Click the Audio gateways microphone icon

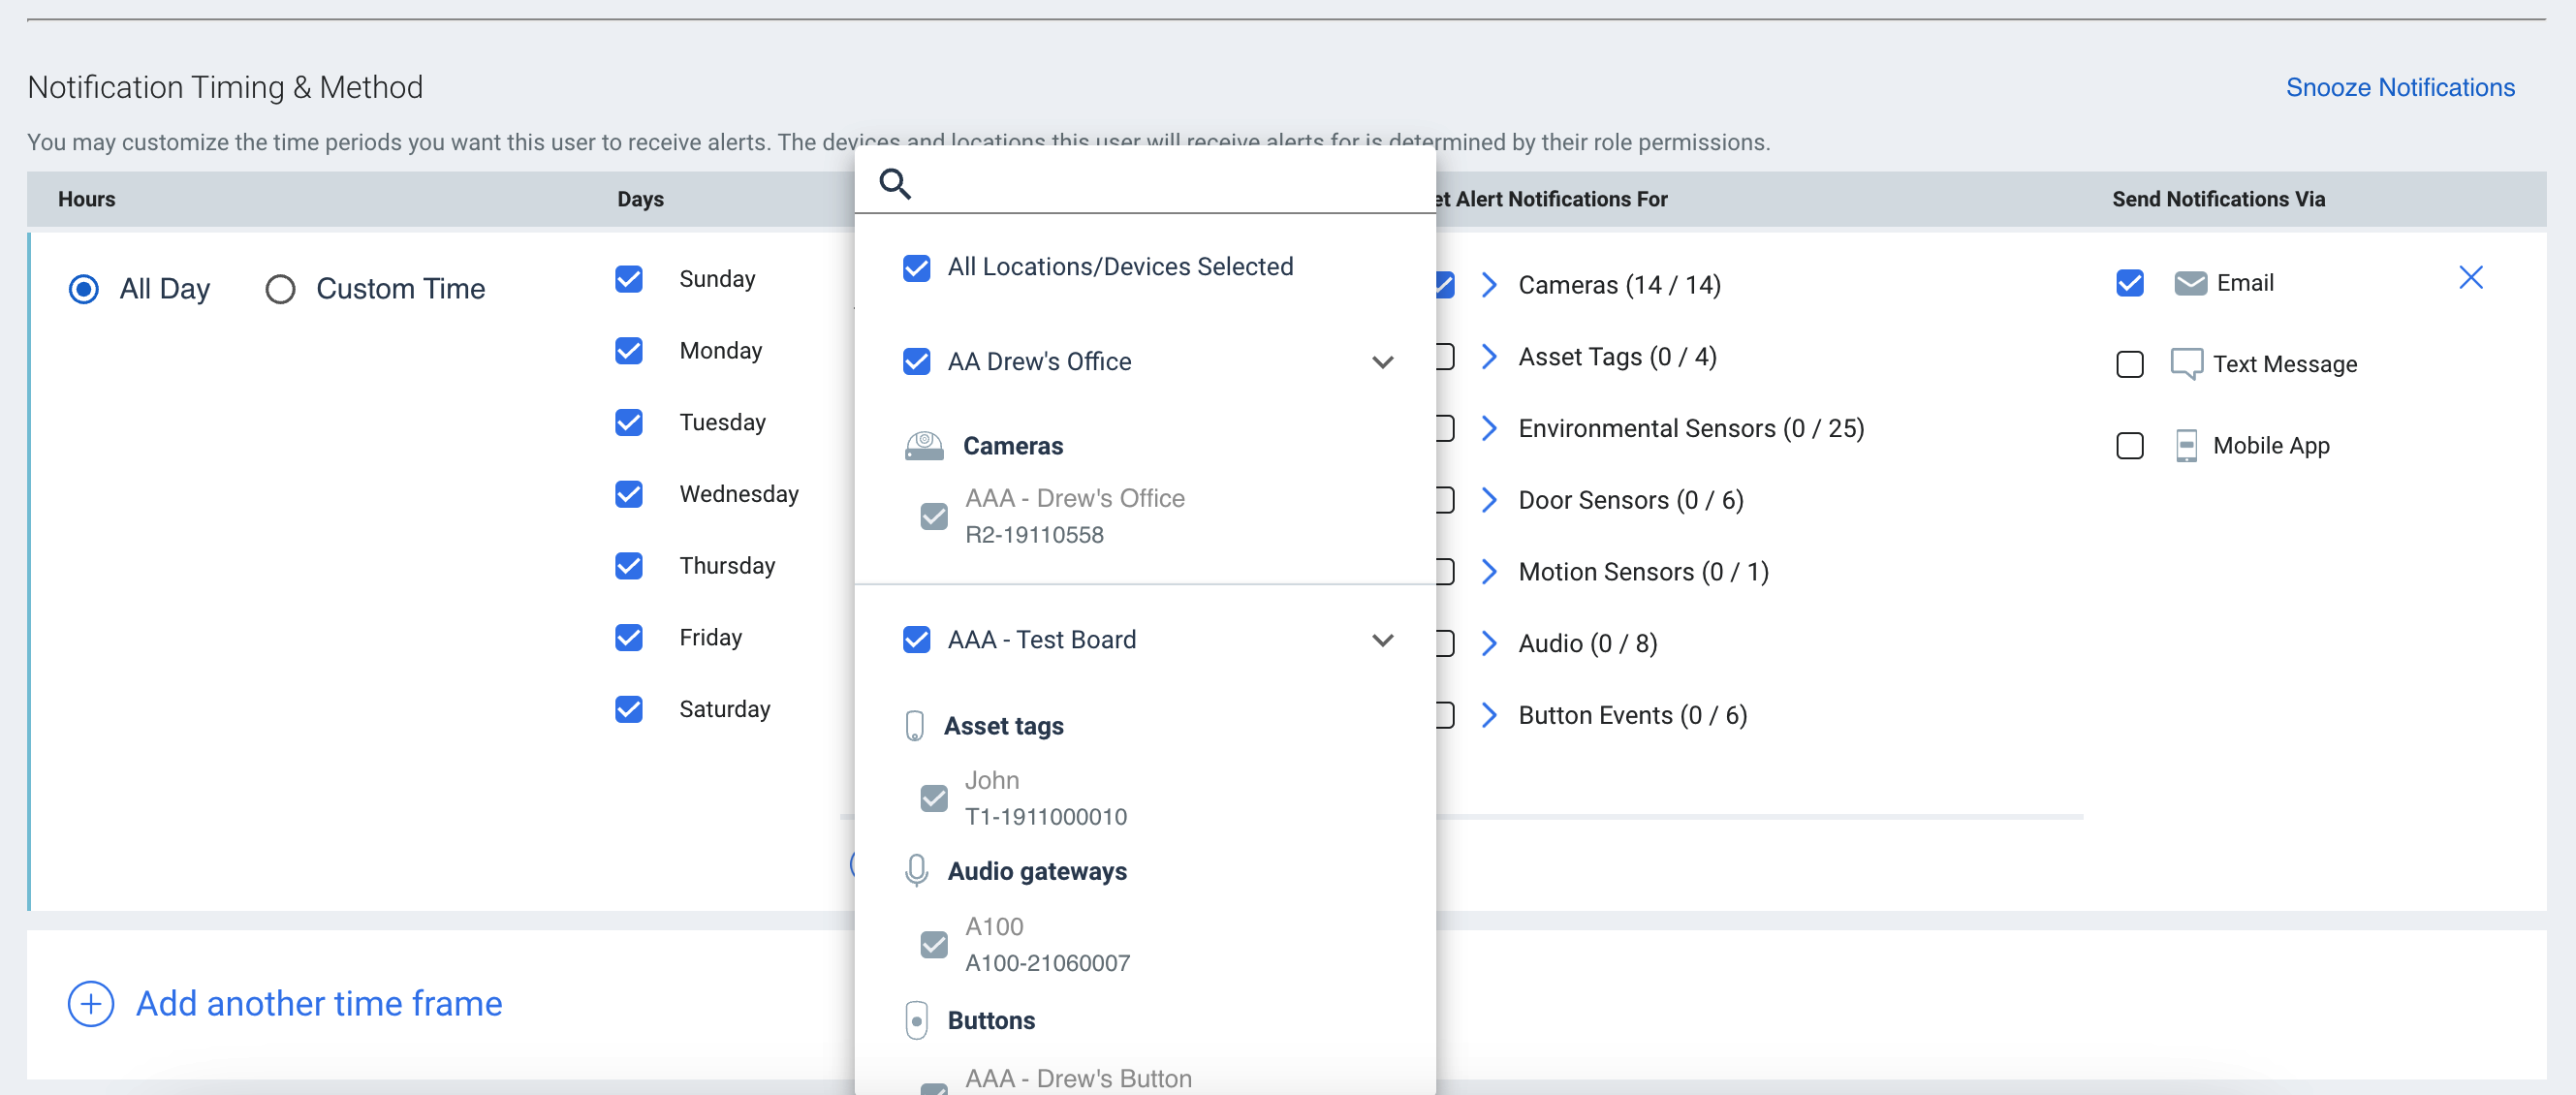pos(916,871)
